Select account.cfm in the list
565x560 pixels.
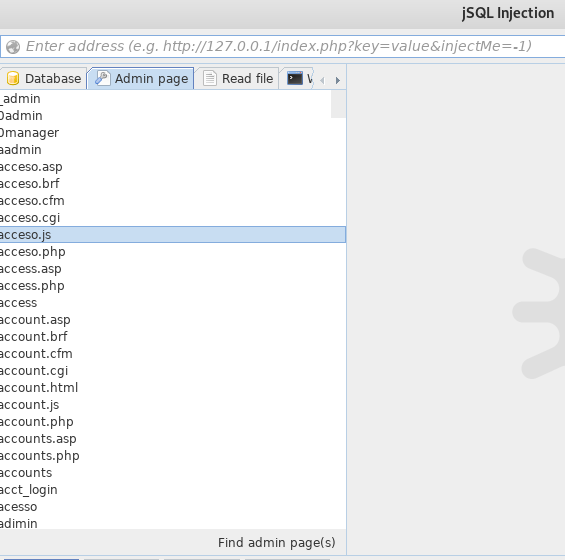point(173,354)
